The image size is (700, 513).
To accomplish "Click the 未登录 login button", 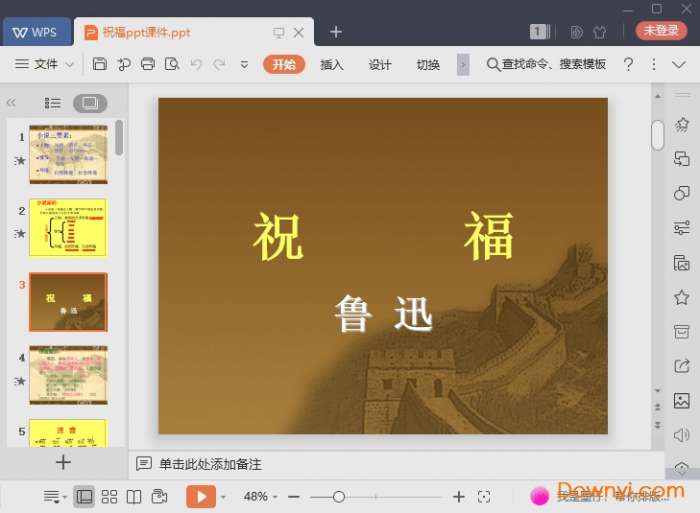I will pyautogui.click(x=661, y=30).
